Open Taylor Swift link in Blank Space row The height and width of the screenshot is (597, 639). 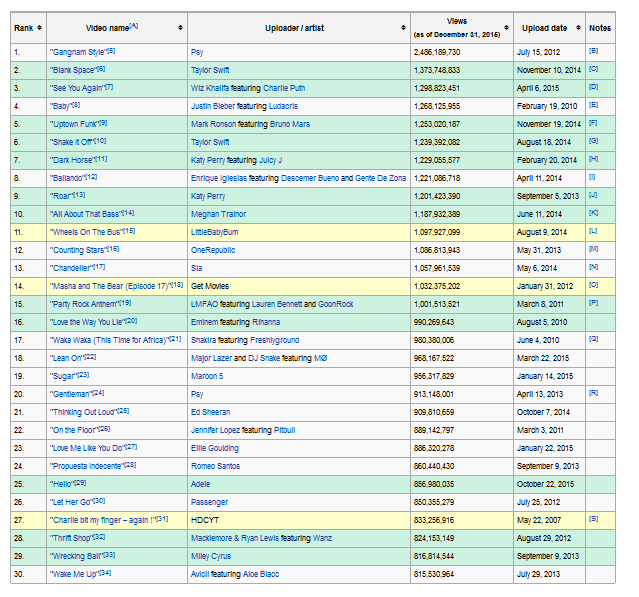210,70
